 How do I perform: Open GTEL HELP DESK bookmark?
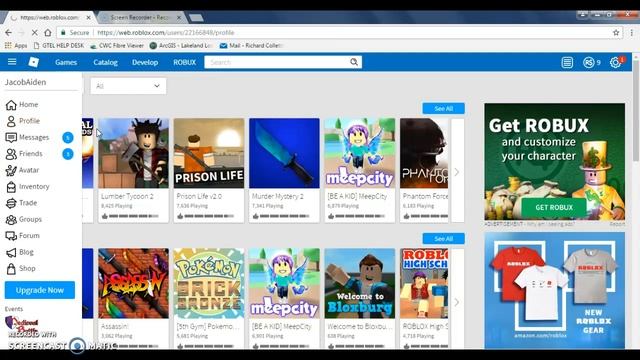[x=59, y=46]
